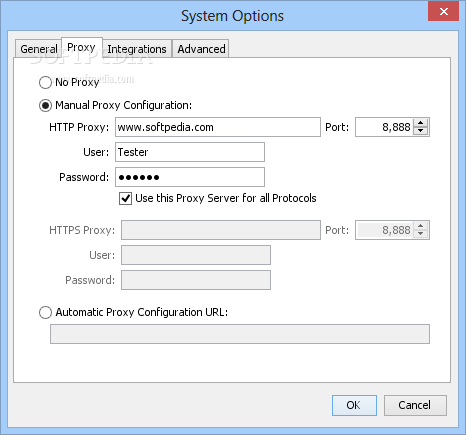
Task: Focus the User field containing Tester
Action: pyautogui.click(x=190, y=152)
